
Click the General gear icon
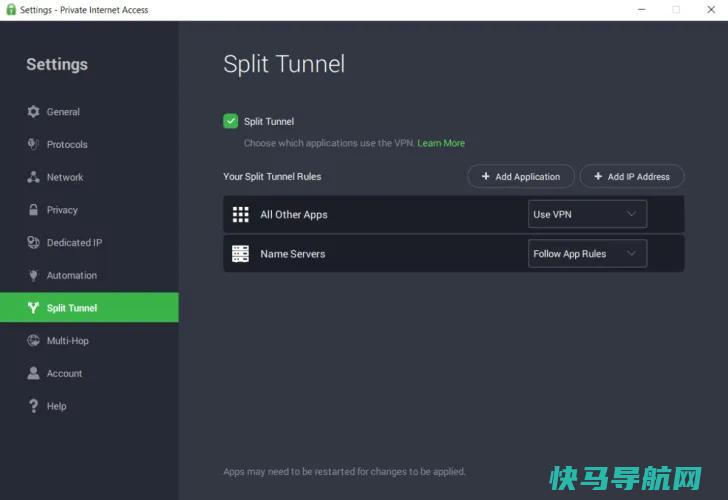(x=33, y=111)
